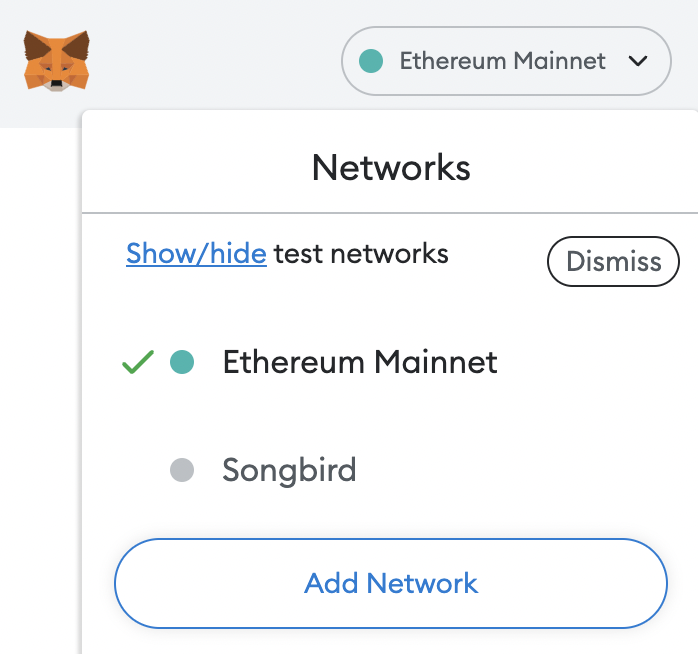Click the teal dot next to Ethereum Mainnet in list
The height and width of the screenshot is (654, 698).
click(x=181, y=362)
